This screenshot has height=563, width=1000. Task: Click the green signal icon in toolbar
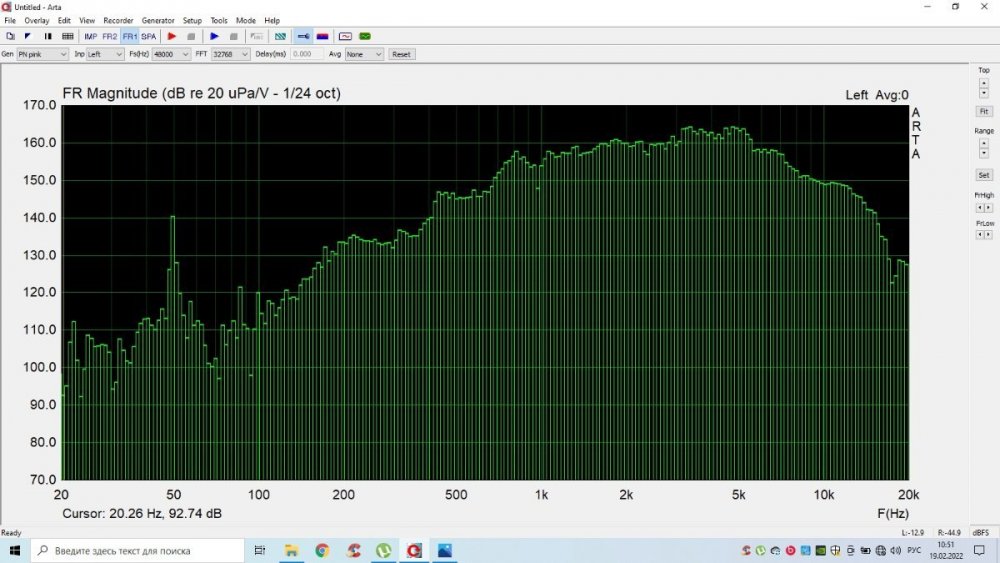(x=365, y=36)
